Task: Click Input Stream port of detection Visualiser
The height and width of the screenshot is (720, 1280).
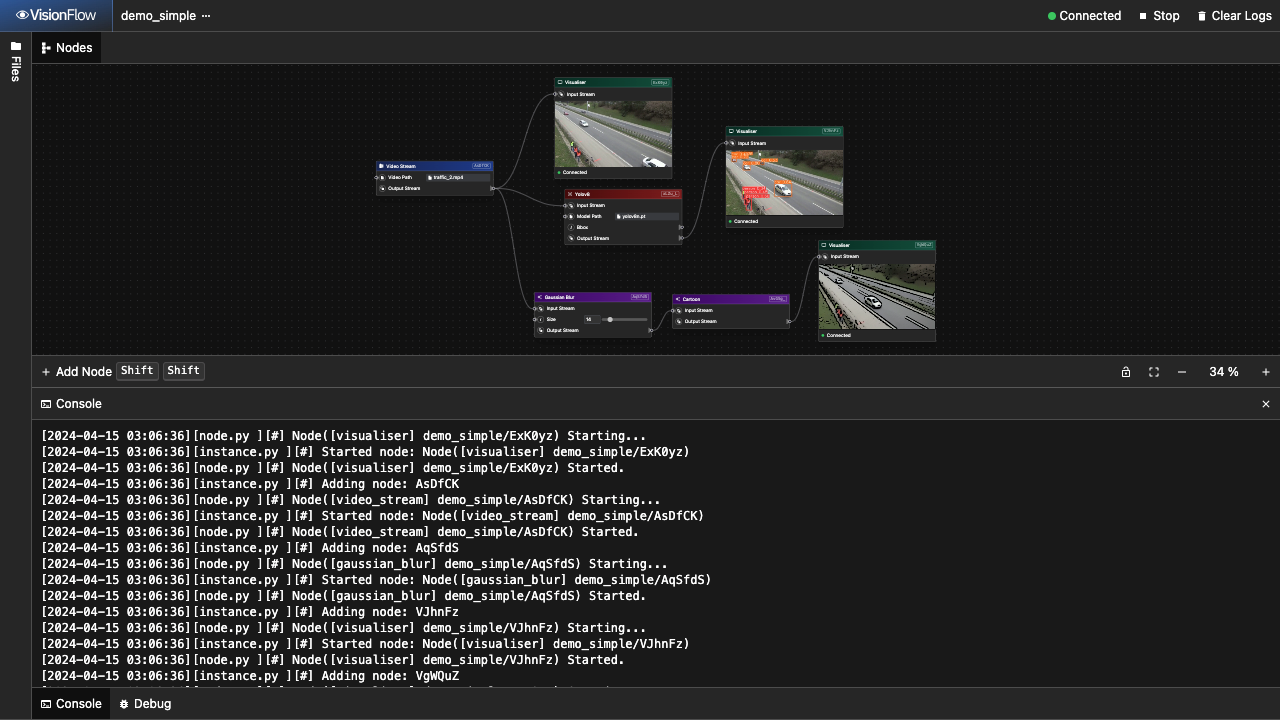Action: coord(727,143)
